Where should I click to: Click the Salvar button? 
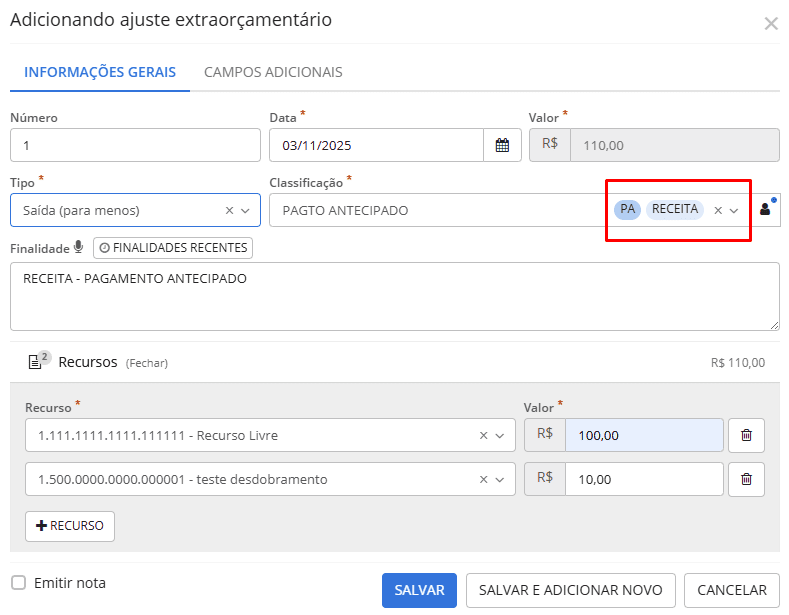tap(419, 590)
